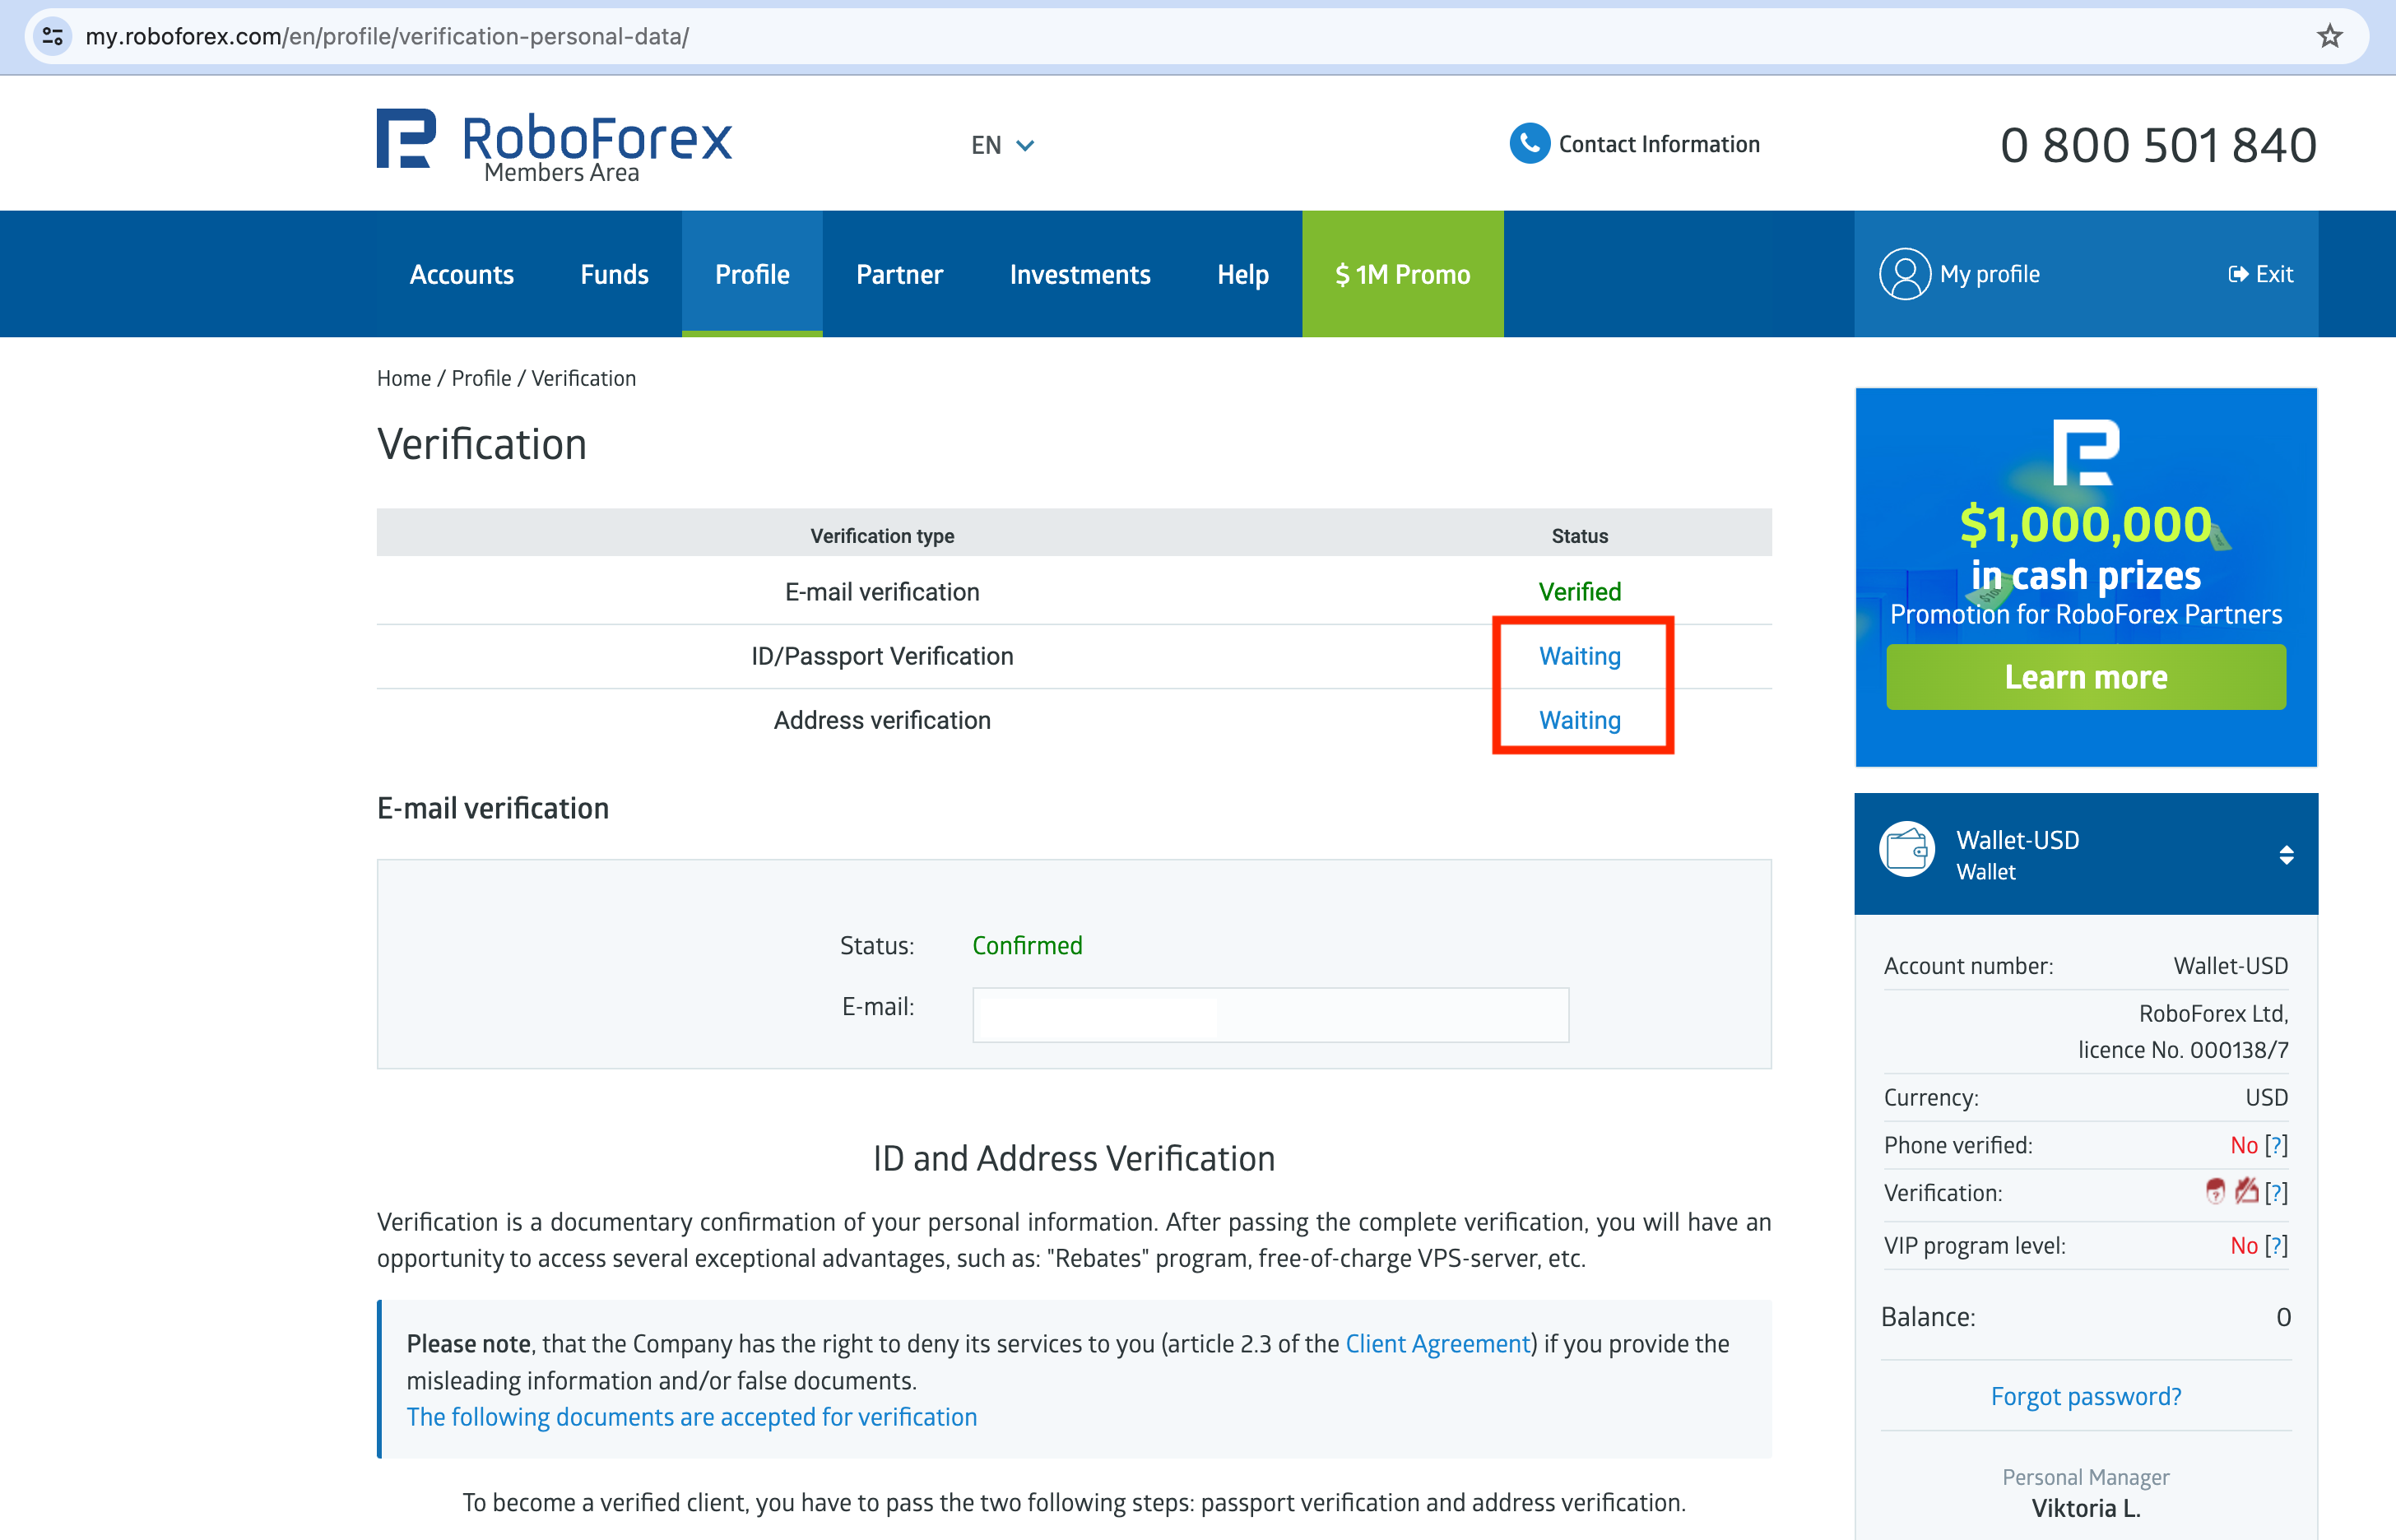Bookmark page with the star icon
The image size is (2396, 1540).
point(2329,37)
